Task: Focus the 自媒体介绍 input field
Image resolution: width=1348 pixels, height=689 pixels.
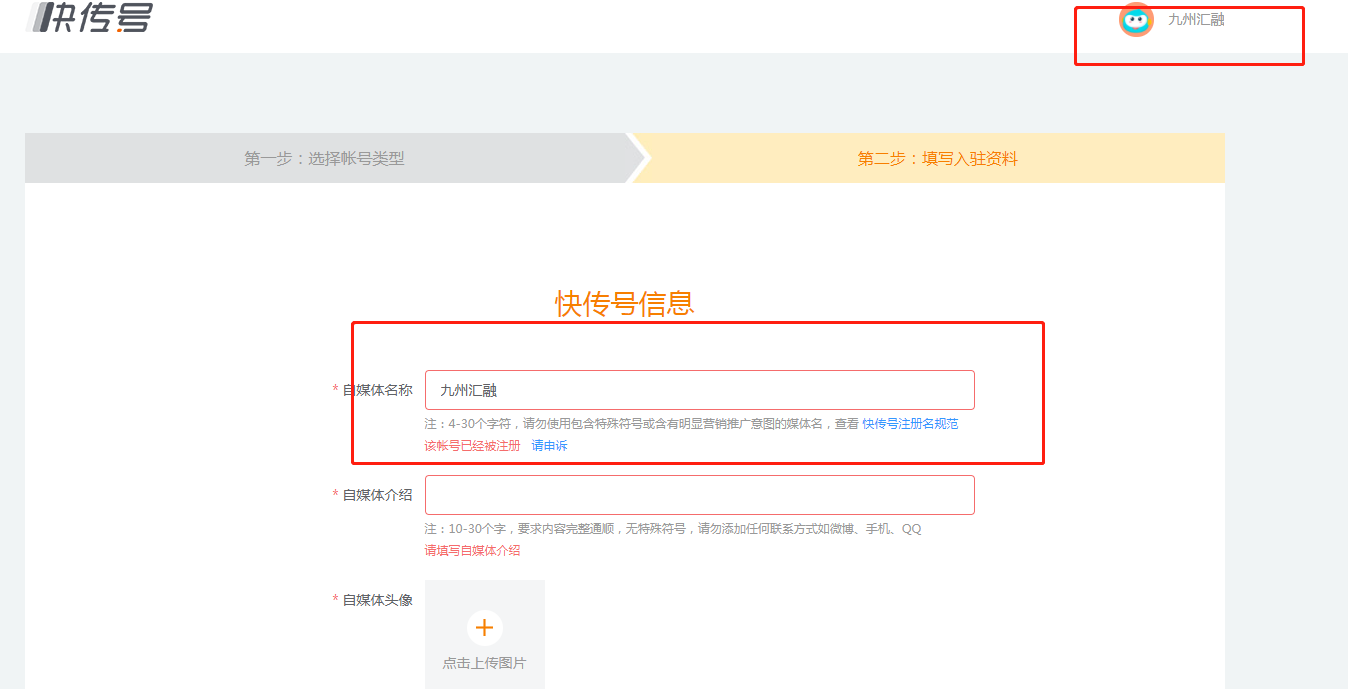Action: pyautogui.click(x=700, y=495)
